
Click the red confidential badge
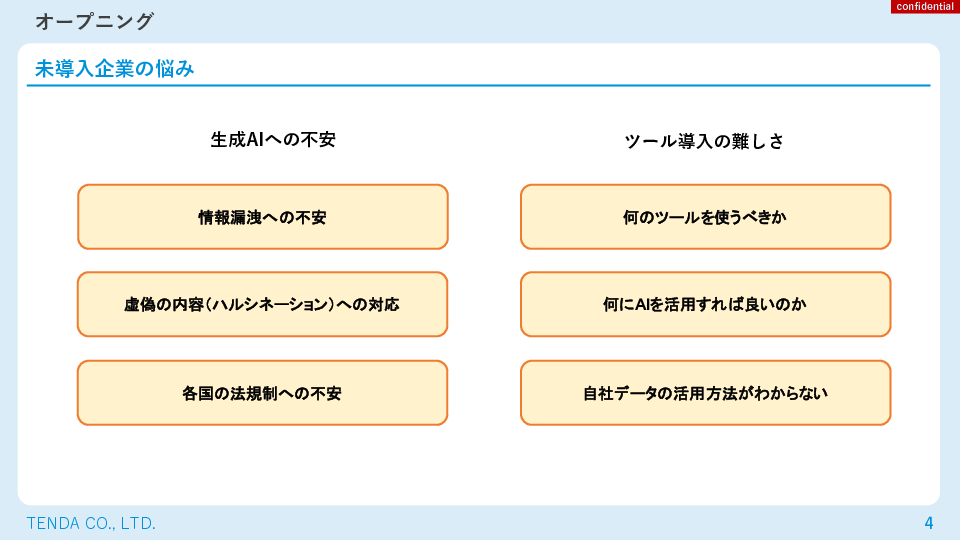point(924,7)
